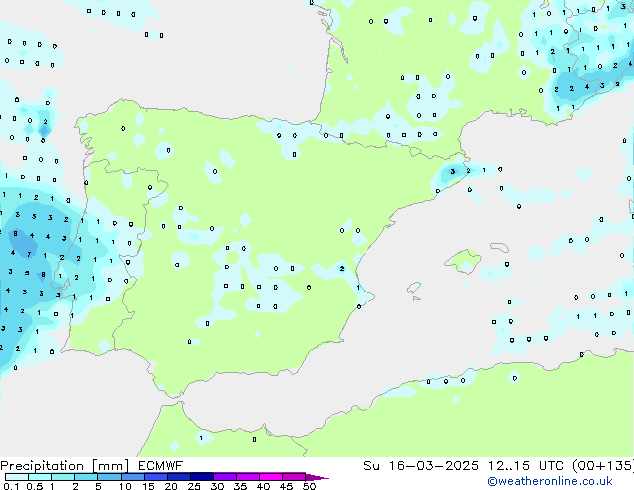Click legend tick label '30'
The image size is (634, 490).
coord(217,486)
